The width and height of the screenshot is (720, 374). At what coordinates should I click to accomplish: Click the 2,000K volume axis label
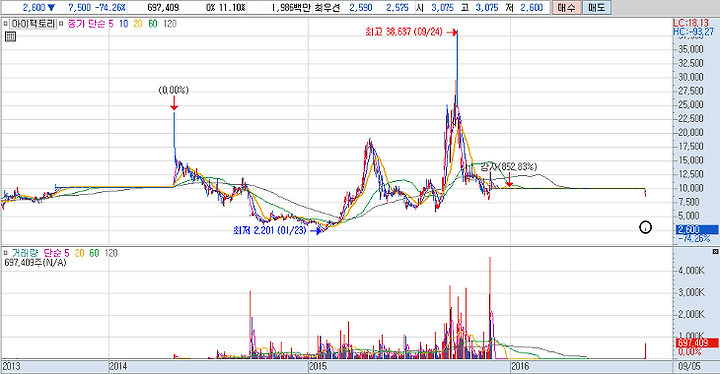click(691, 314)
